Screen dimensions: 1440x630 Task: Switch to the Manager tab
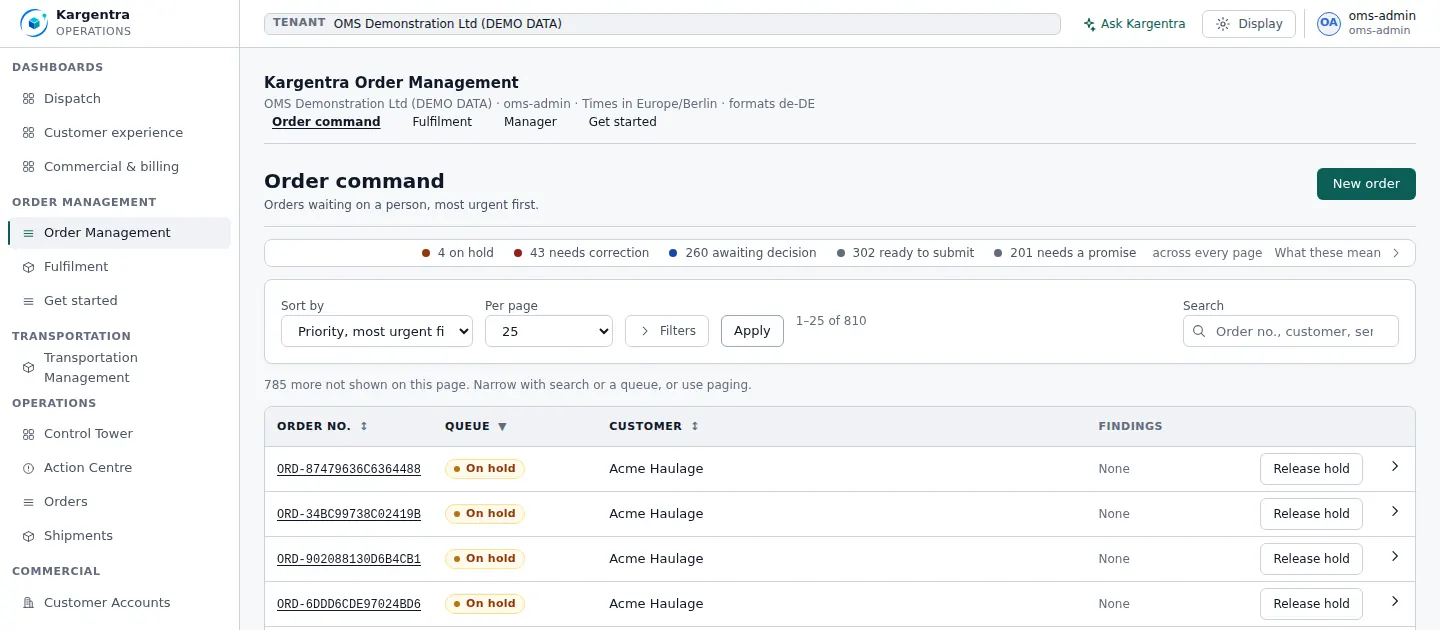click(530, 122)
